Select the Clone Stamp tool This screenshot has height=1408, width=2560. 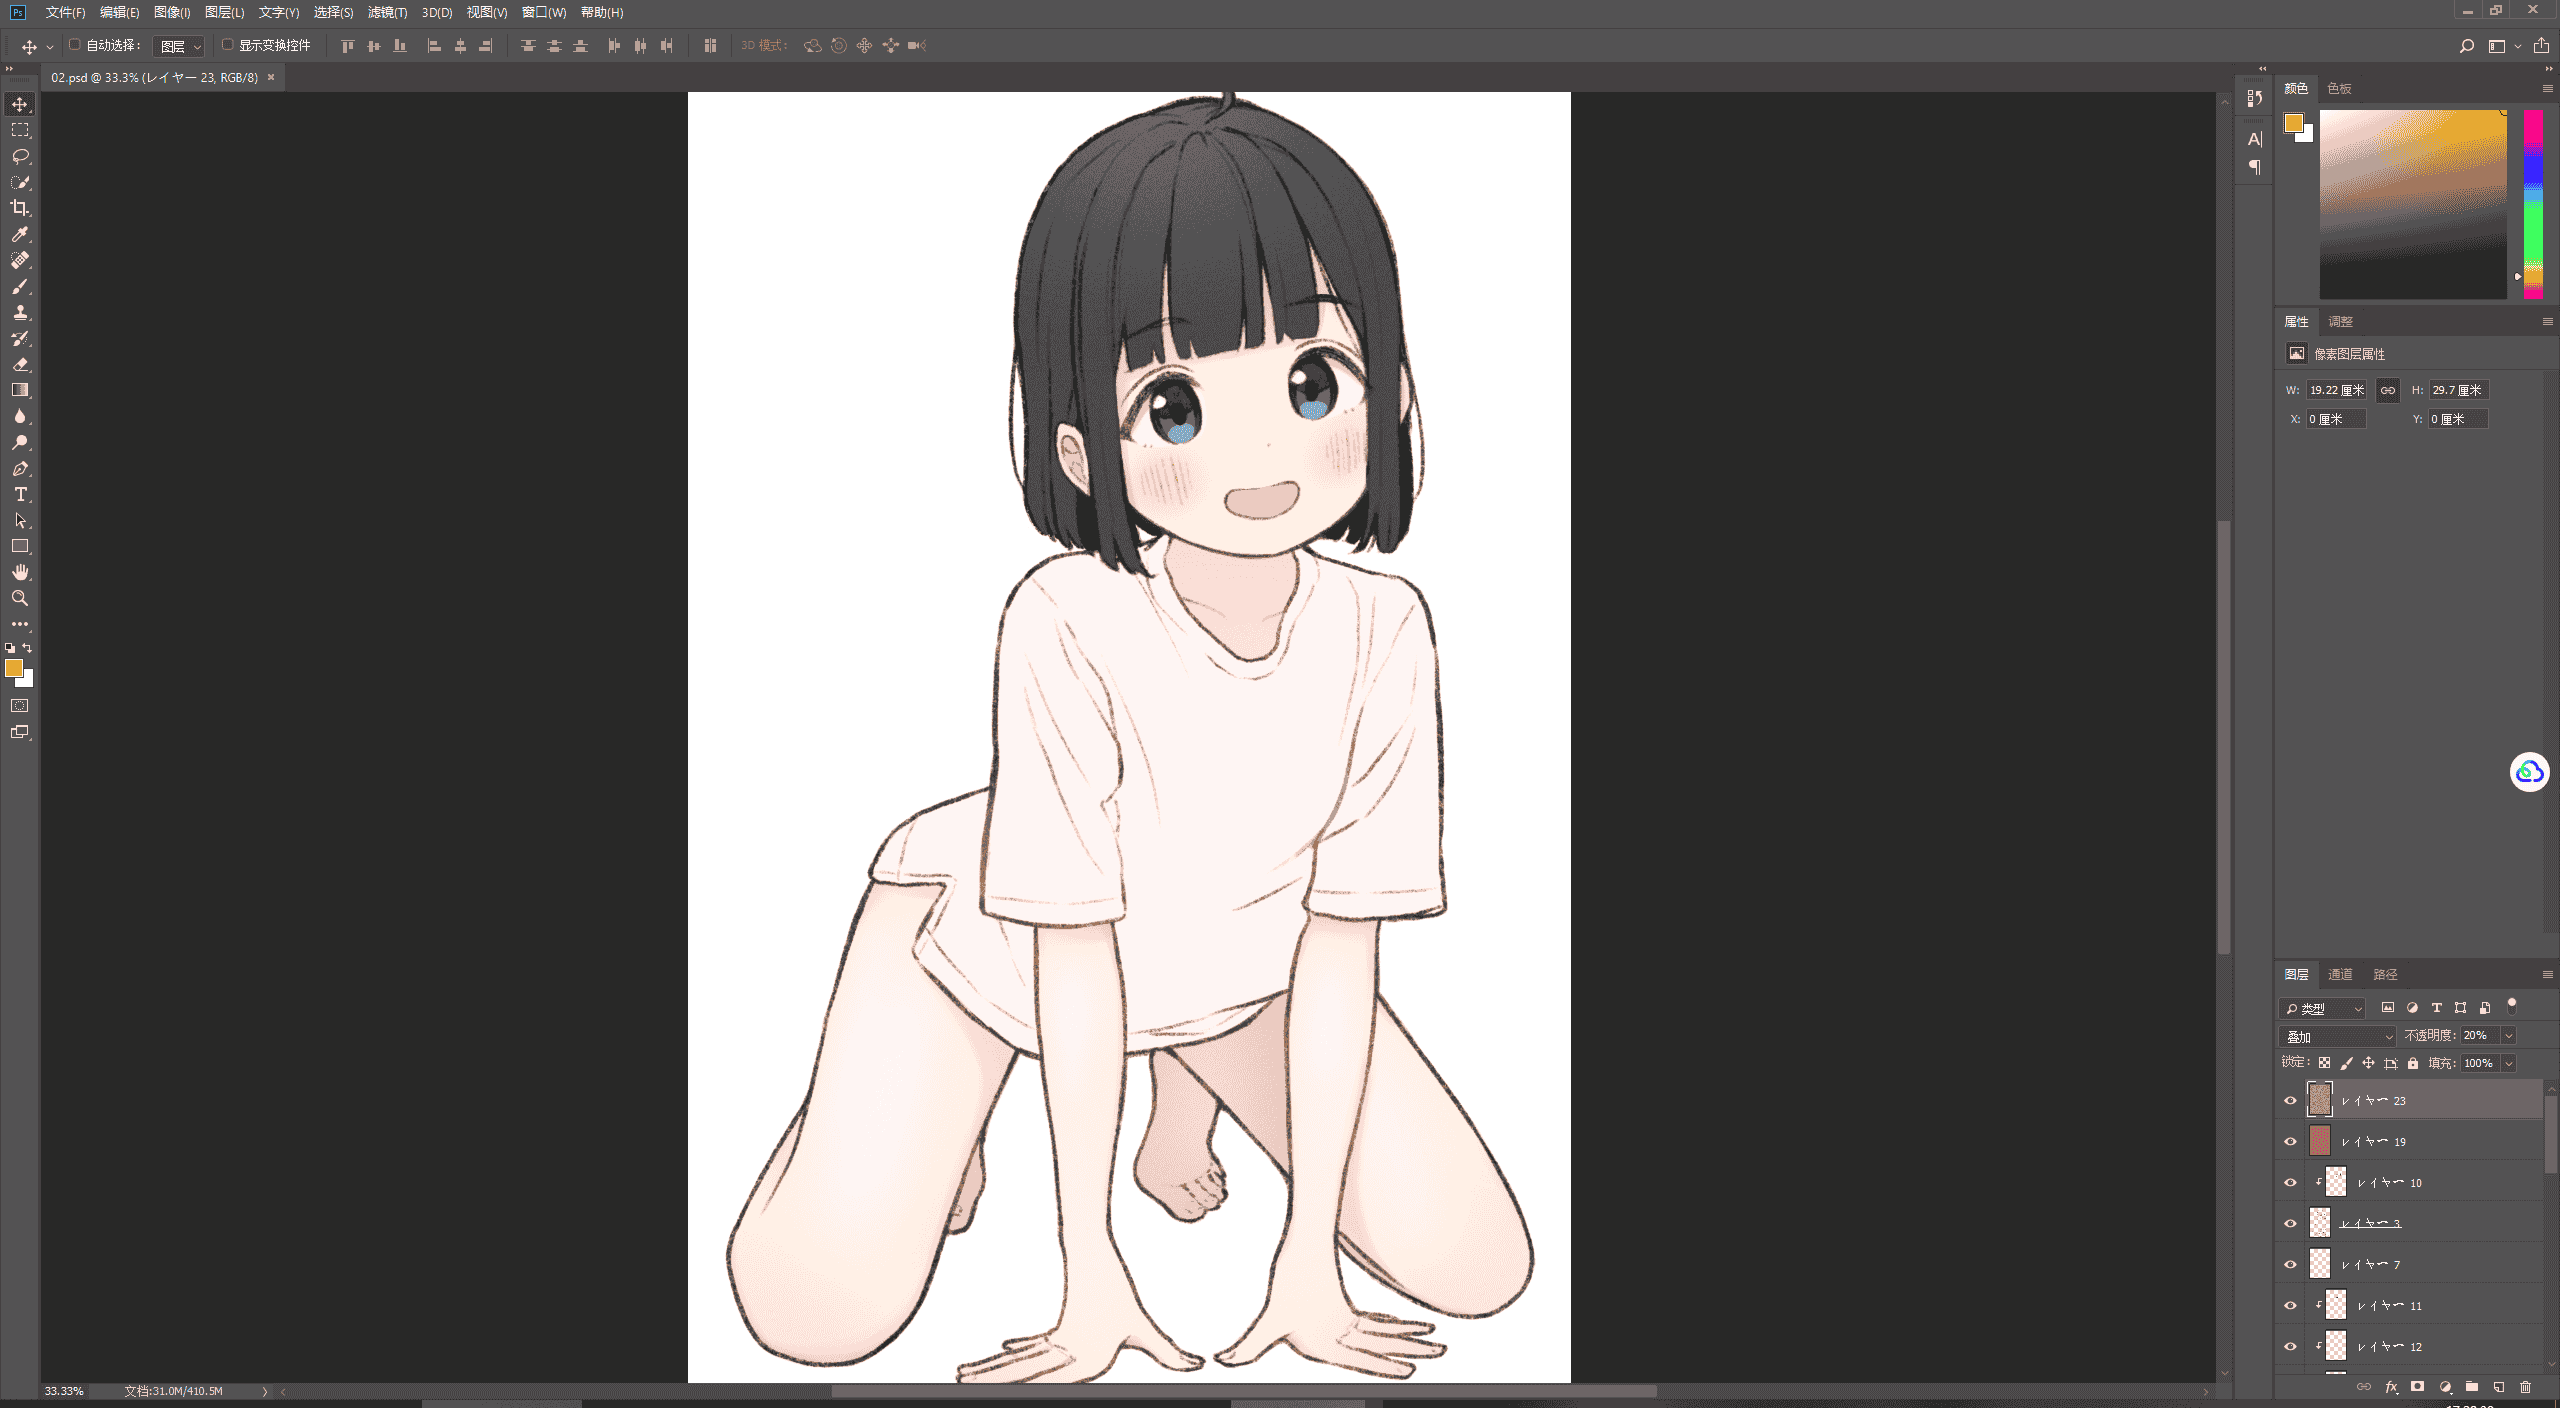pos(20,312)
